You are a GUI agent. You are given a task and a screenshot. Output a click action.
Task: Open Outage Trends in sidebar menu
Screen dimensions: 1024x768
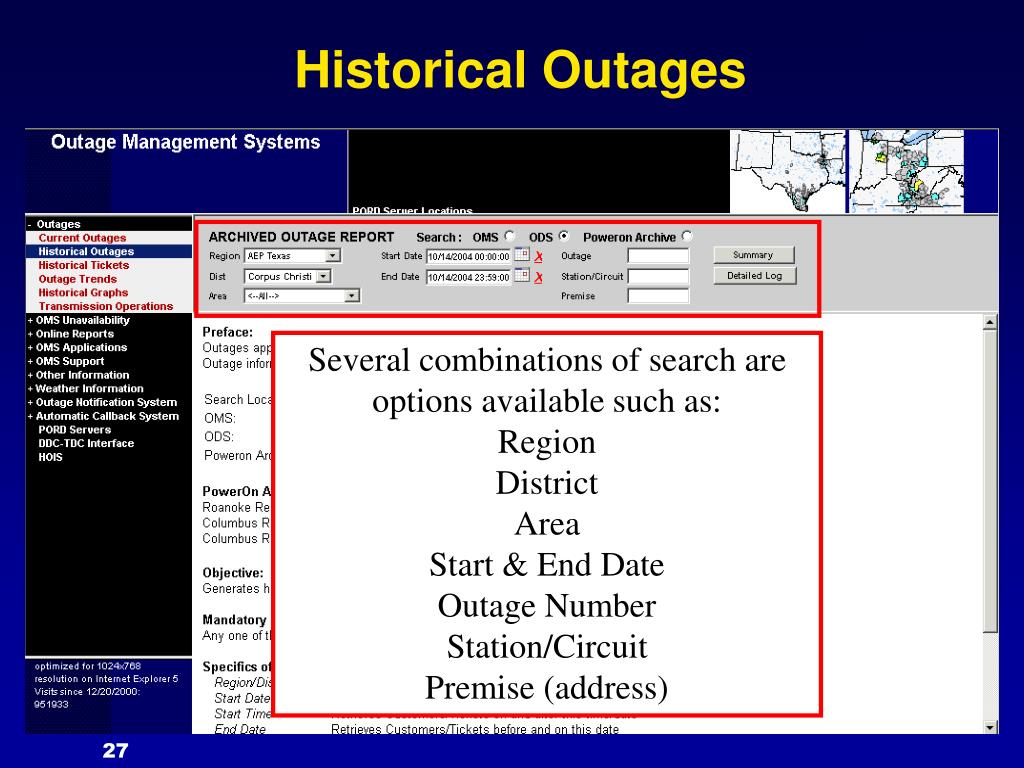pos(77,279)
